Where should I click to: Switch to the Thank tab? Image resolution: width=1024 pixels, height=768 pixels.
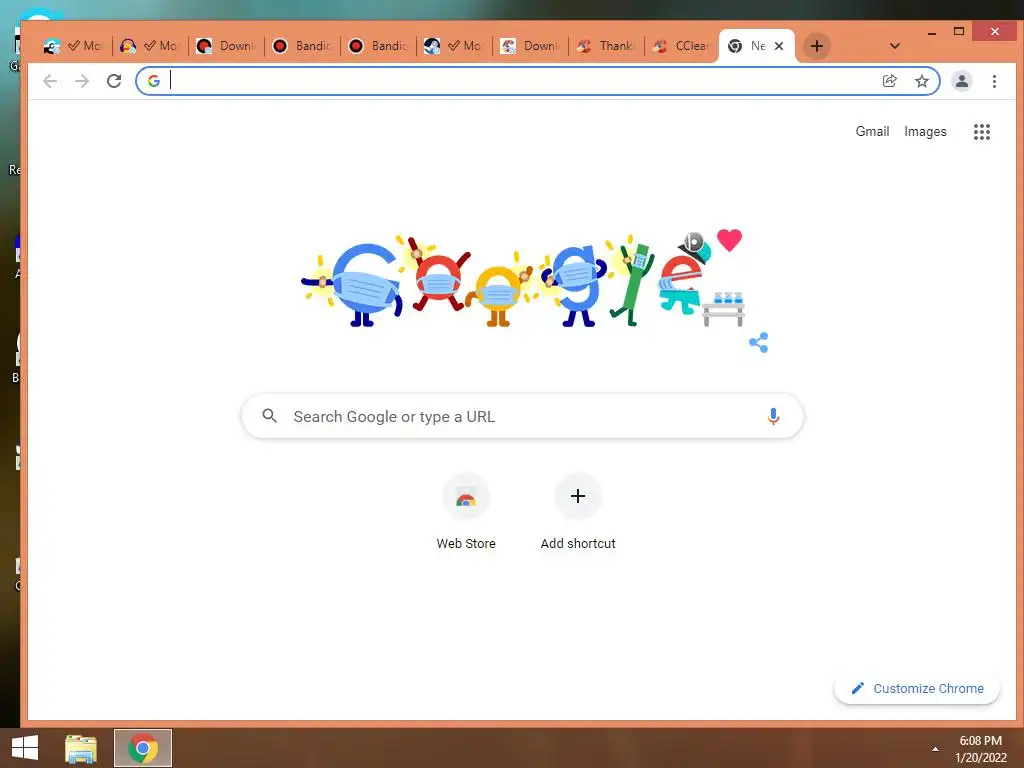[x=606, y=46]
